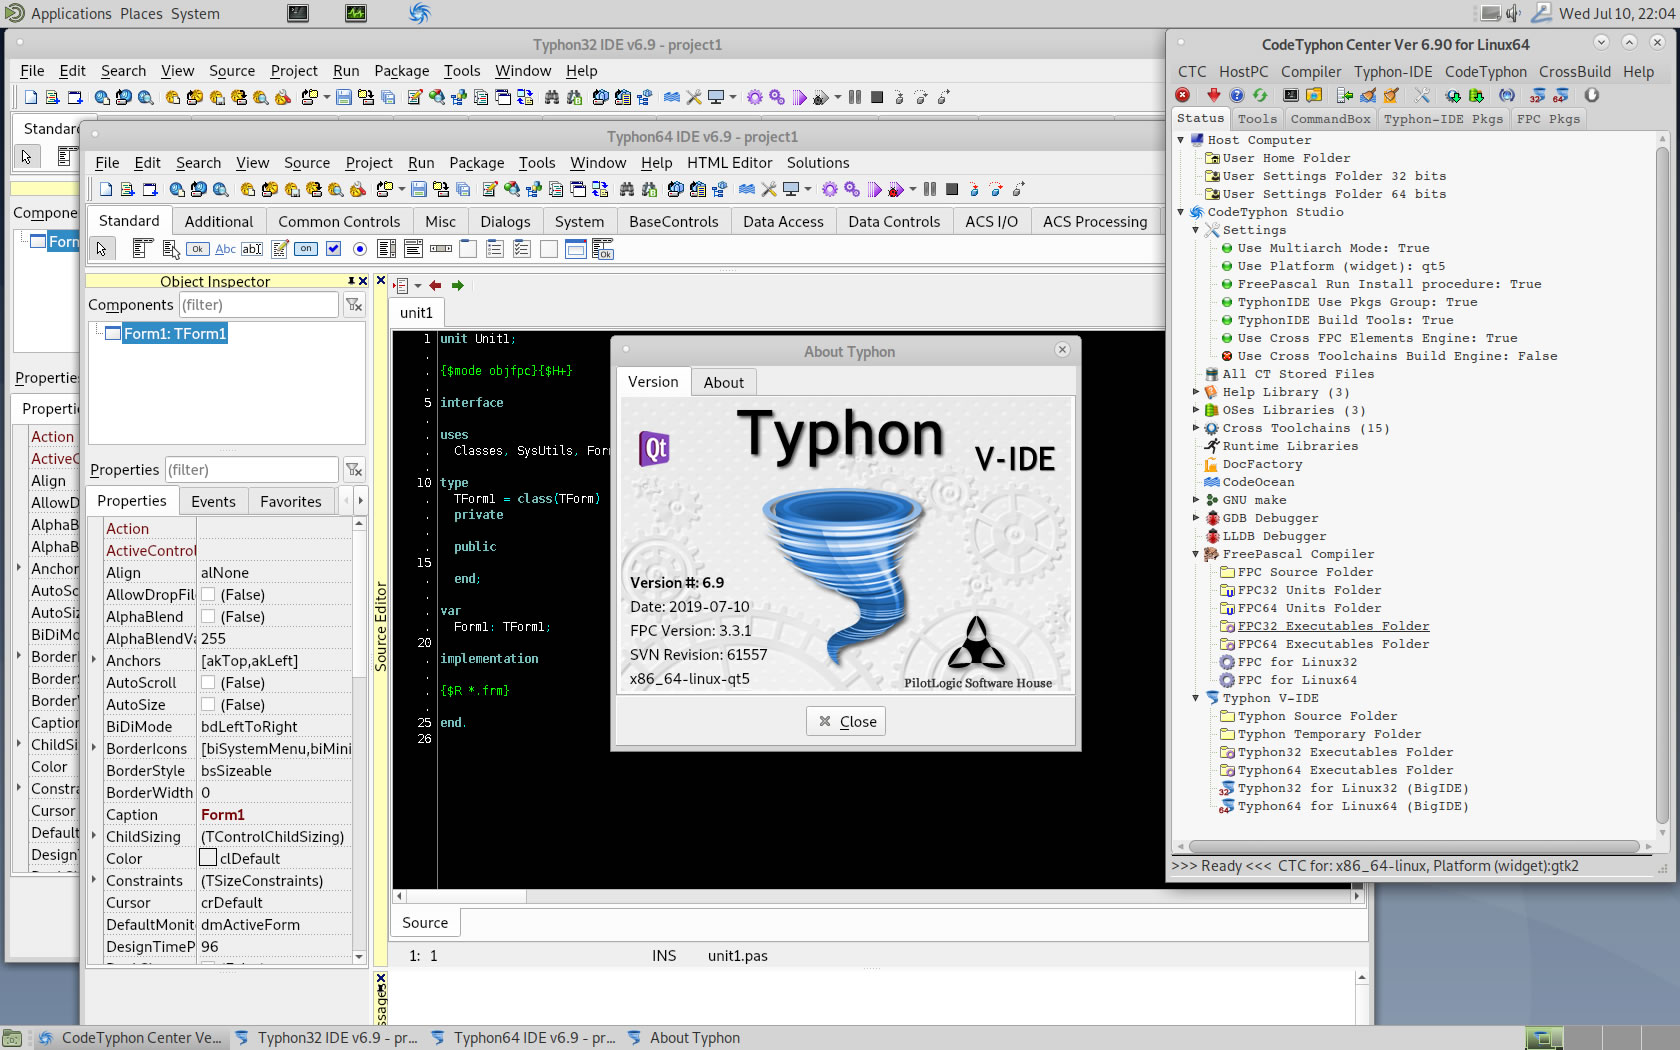Image resolution: width=1680 pixels, height=1050 pixels.
Task: Click filter button beside Components filter
Action: point(354,305)
